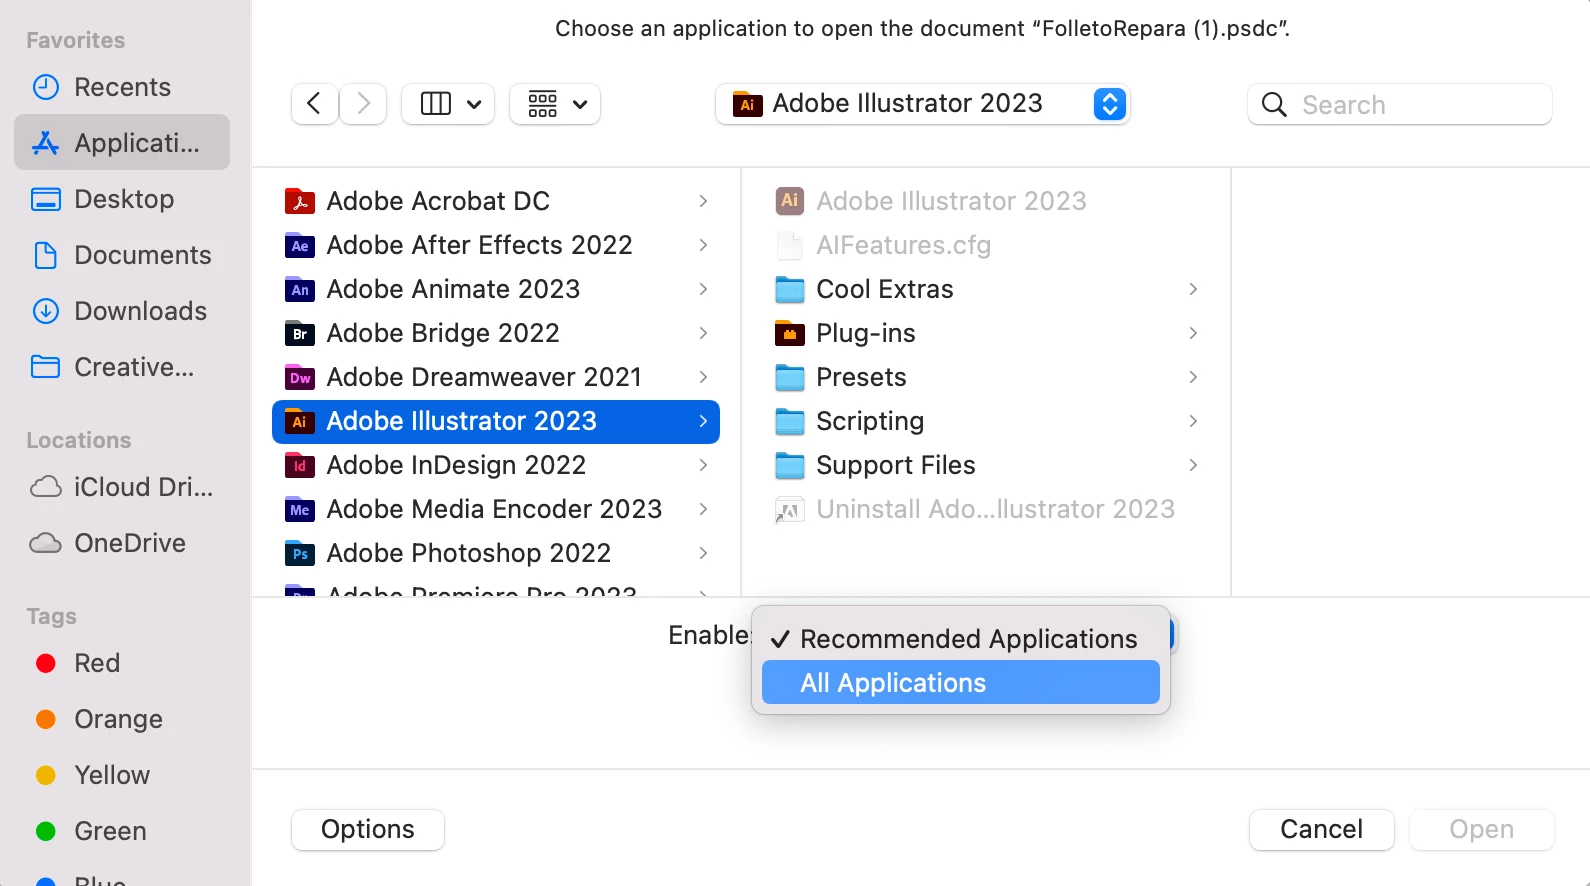Click the InDesign 2022 app icon
1590x886 pixels.
(x=300, y=465)
